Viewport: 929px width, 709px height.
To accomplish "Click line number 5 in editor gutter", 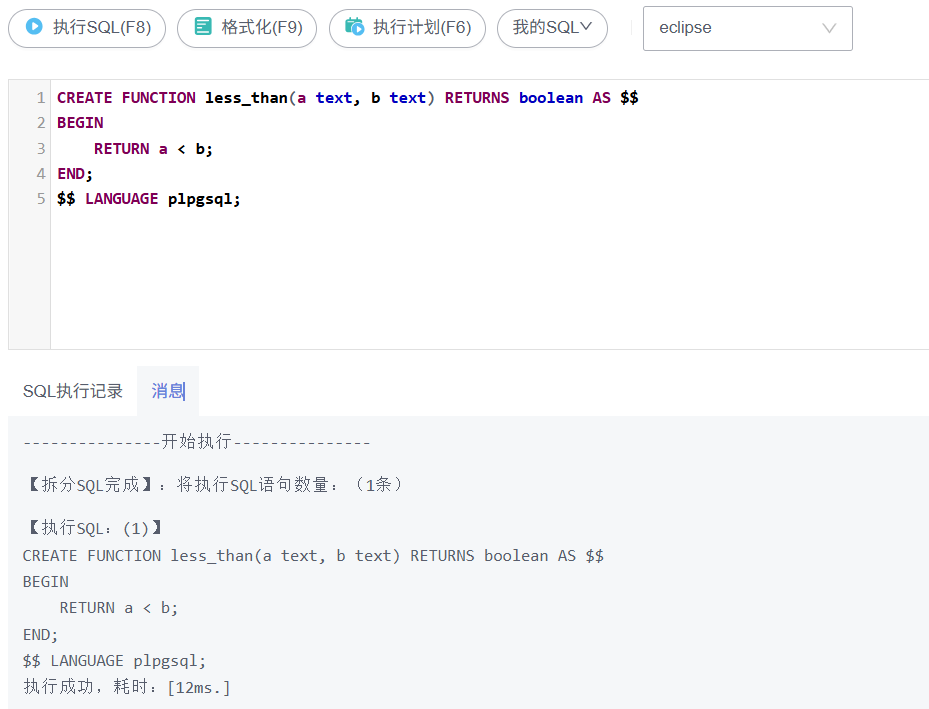I will click(x=41, y=198).
